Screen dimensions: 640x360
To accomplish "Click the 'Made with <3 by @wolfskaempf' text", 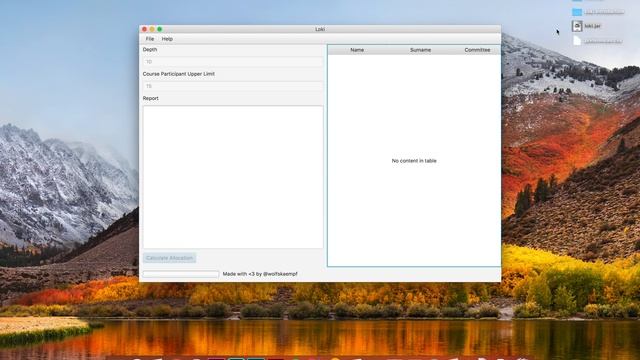I will [x=260, y=274].
